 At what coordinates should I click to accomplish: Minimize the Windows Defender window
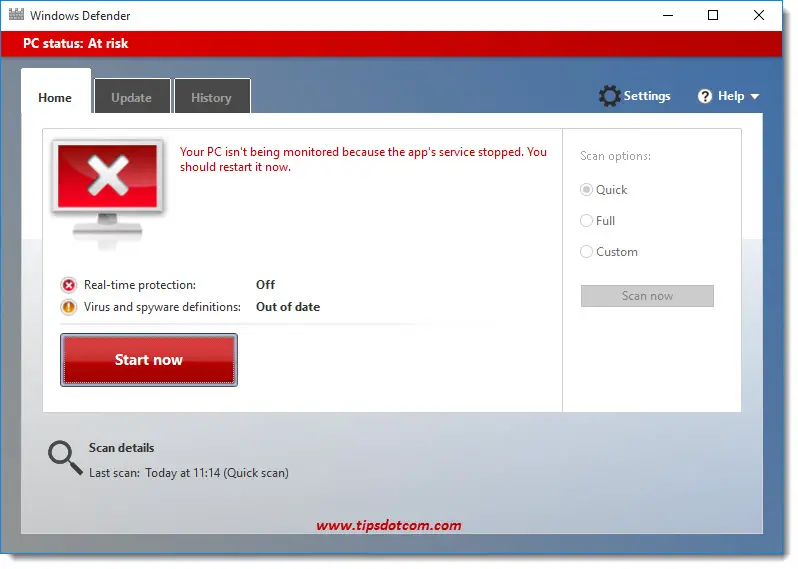[668, 15]
